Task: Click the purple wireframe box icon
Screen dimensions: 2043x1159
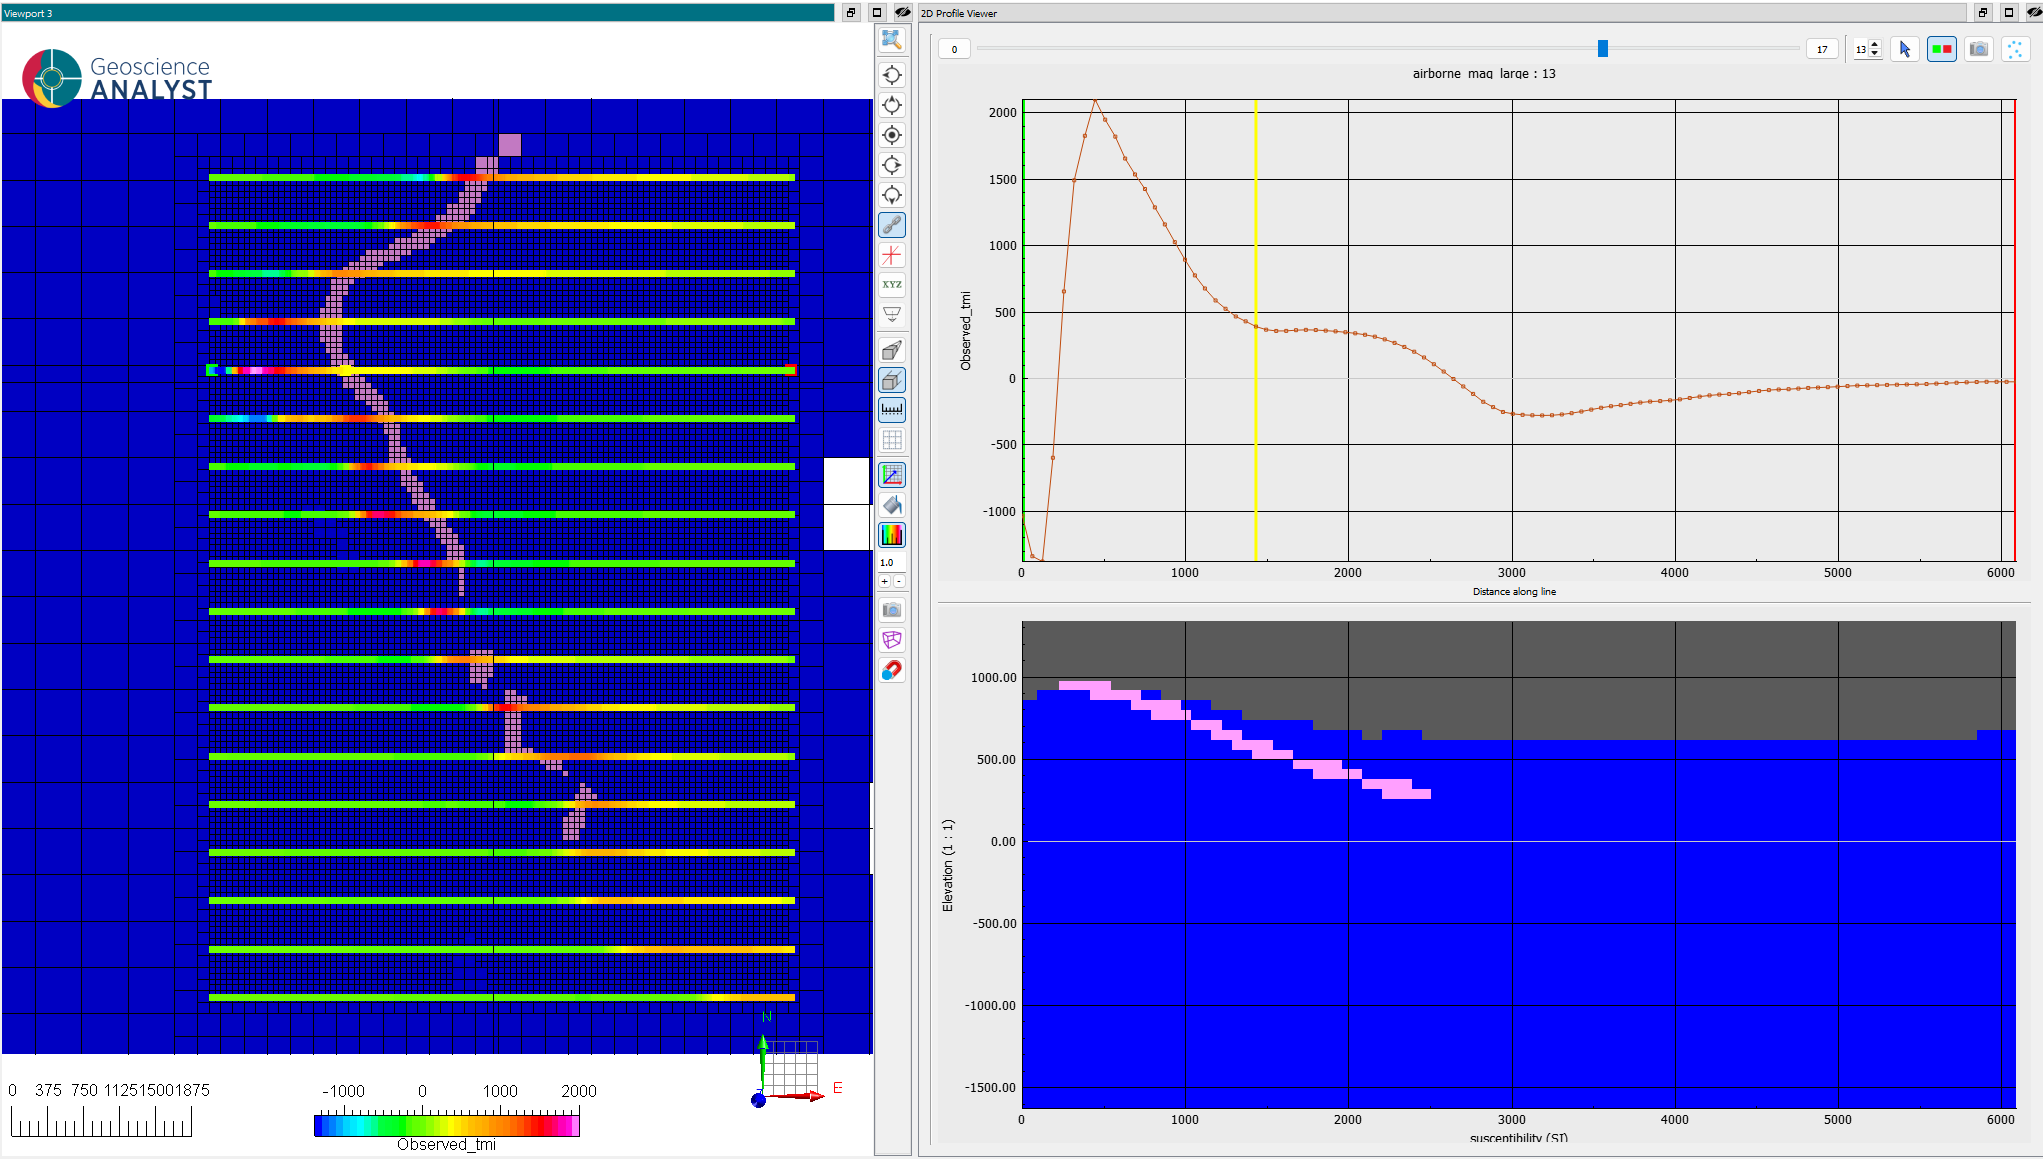Action: (891, 640)
